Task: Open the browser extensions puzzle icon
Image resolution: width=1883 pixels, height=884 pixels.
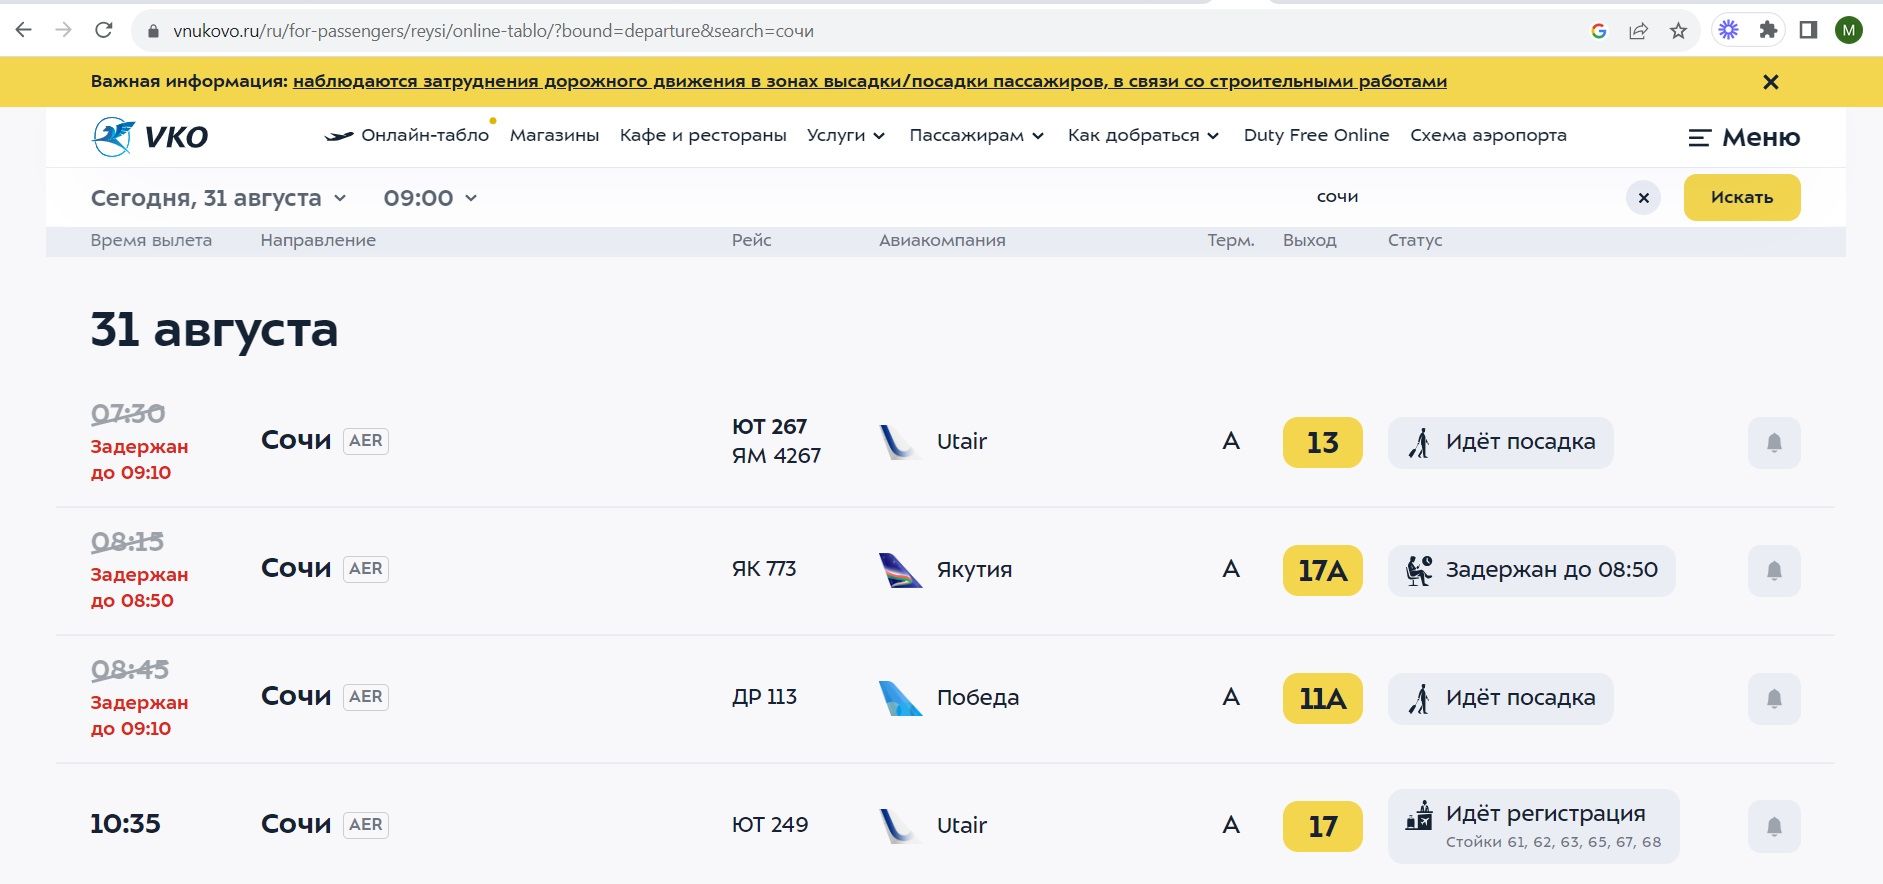Action: (1768, 30)
